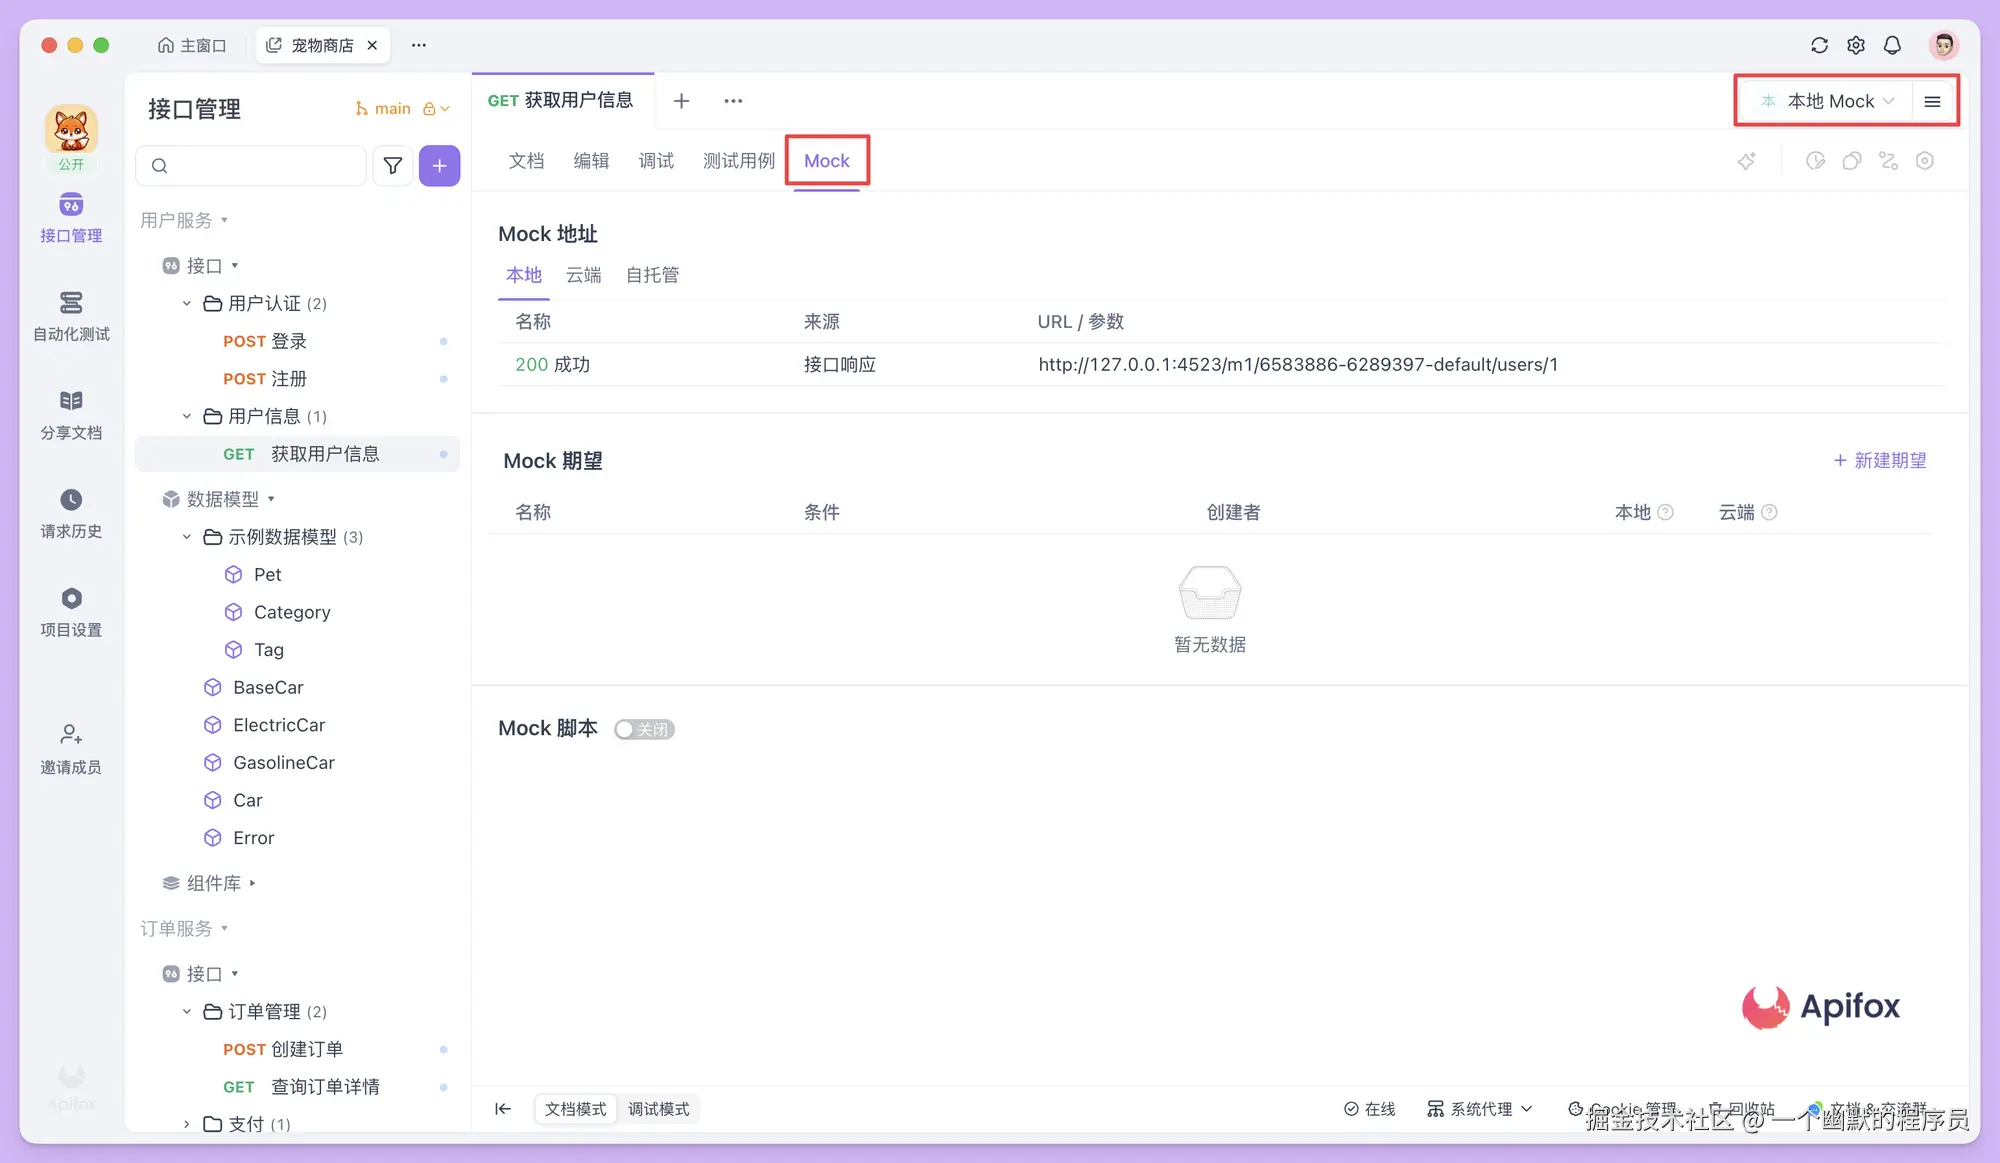Open the 调试 tab
The image size is (2000, 1163).
tap(656, 161)
